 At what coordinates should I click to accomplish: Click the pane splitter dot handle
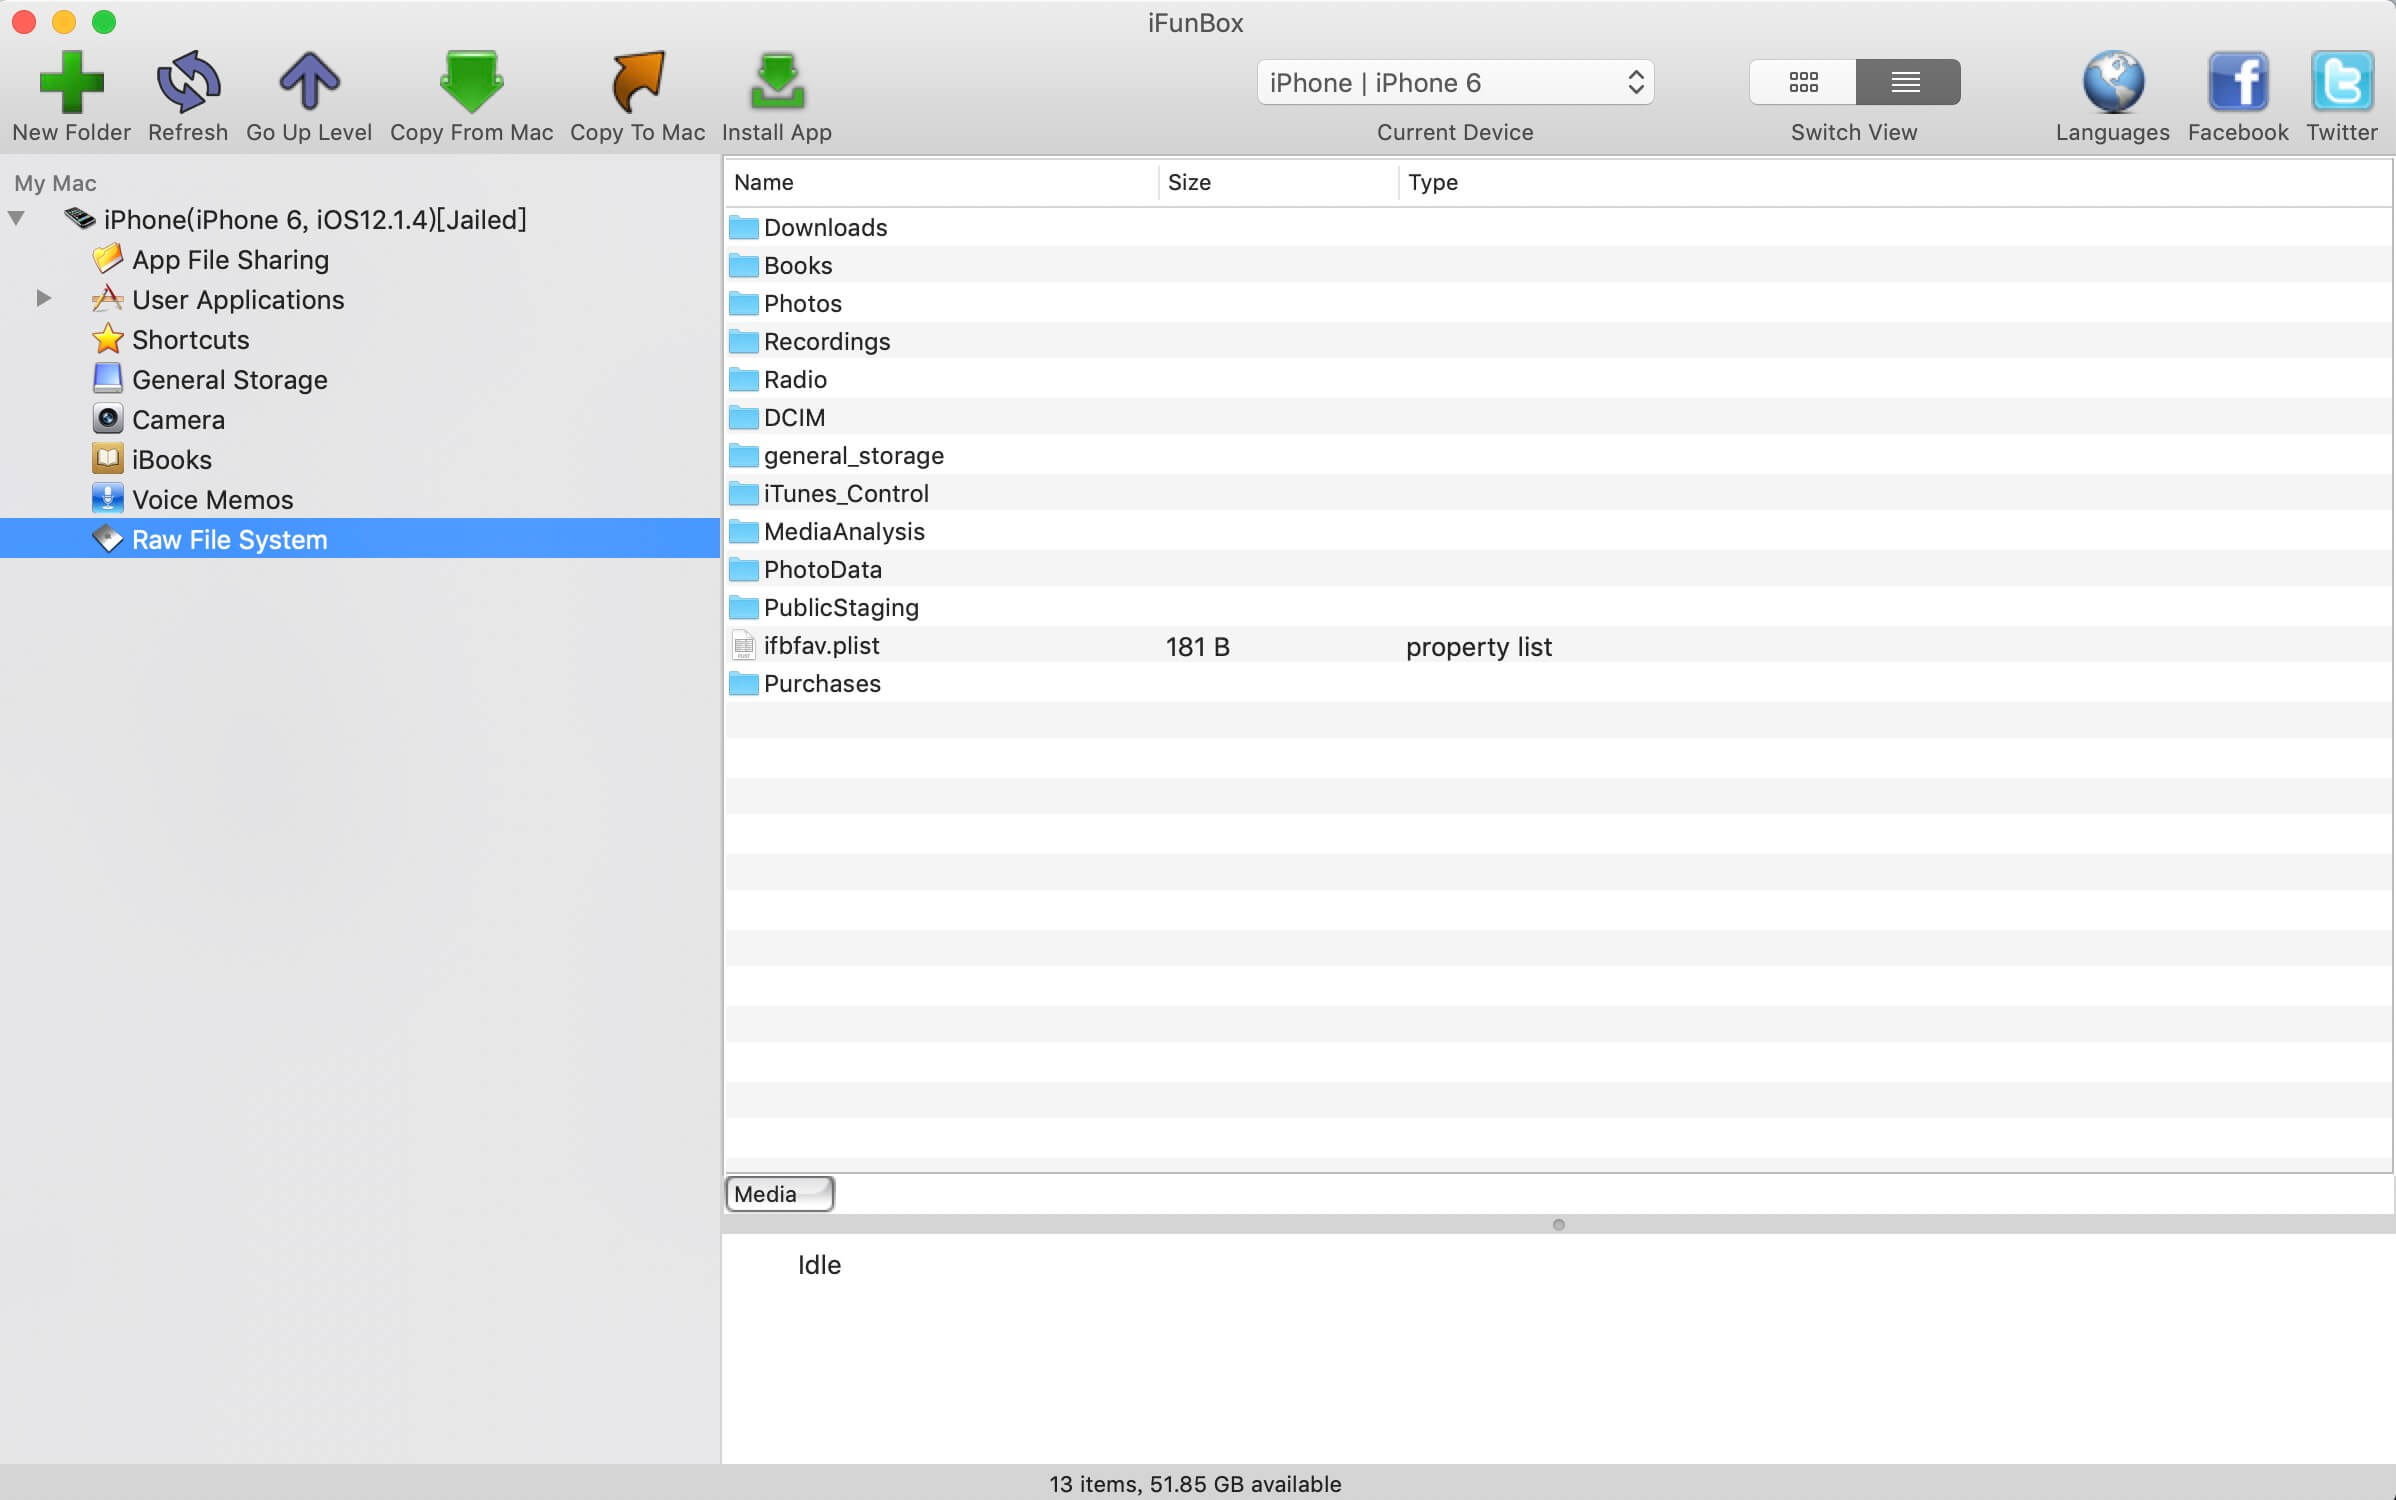tap(1558, 1224)
